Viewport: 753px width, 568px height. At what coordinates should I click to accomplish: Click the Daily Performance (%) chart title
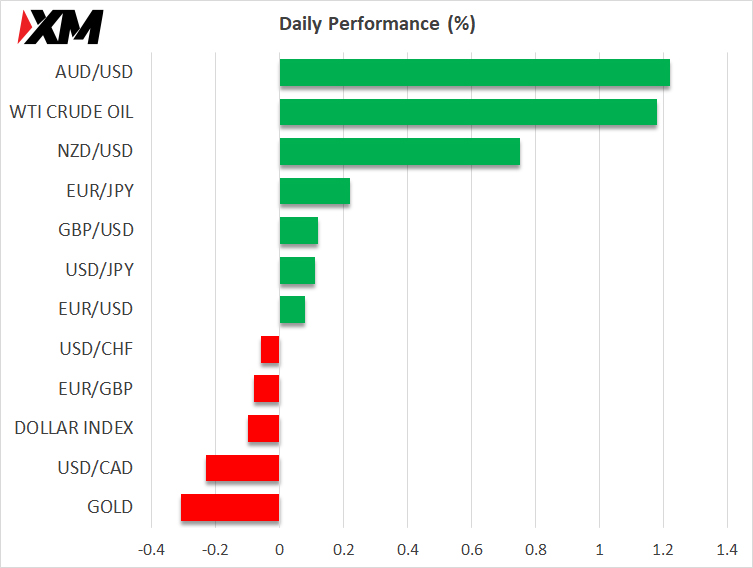click(377, 24)
